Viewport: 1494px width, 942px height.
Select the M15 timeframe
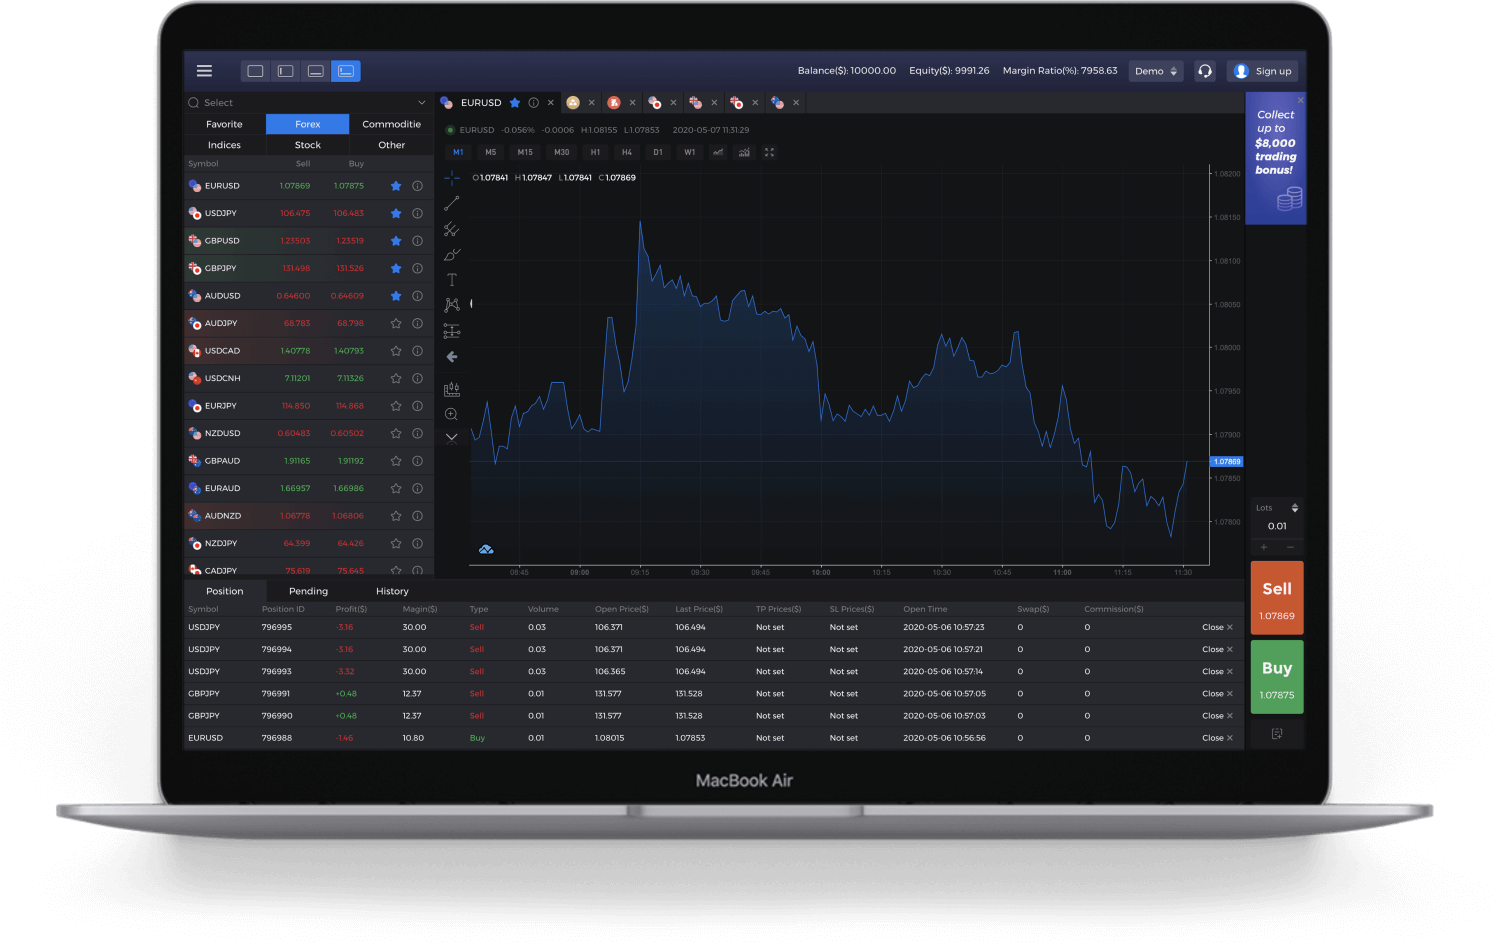[x=525, y=153]
